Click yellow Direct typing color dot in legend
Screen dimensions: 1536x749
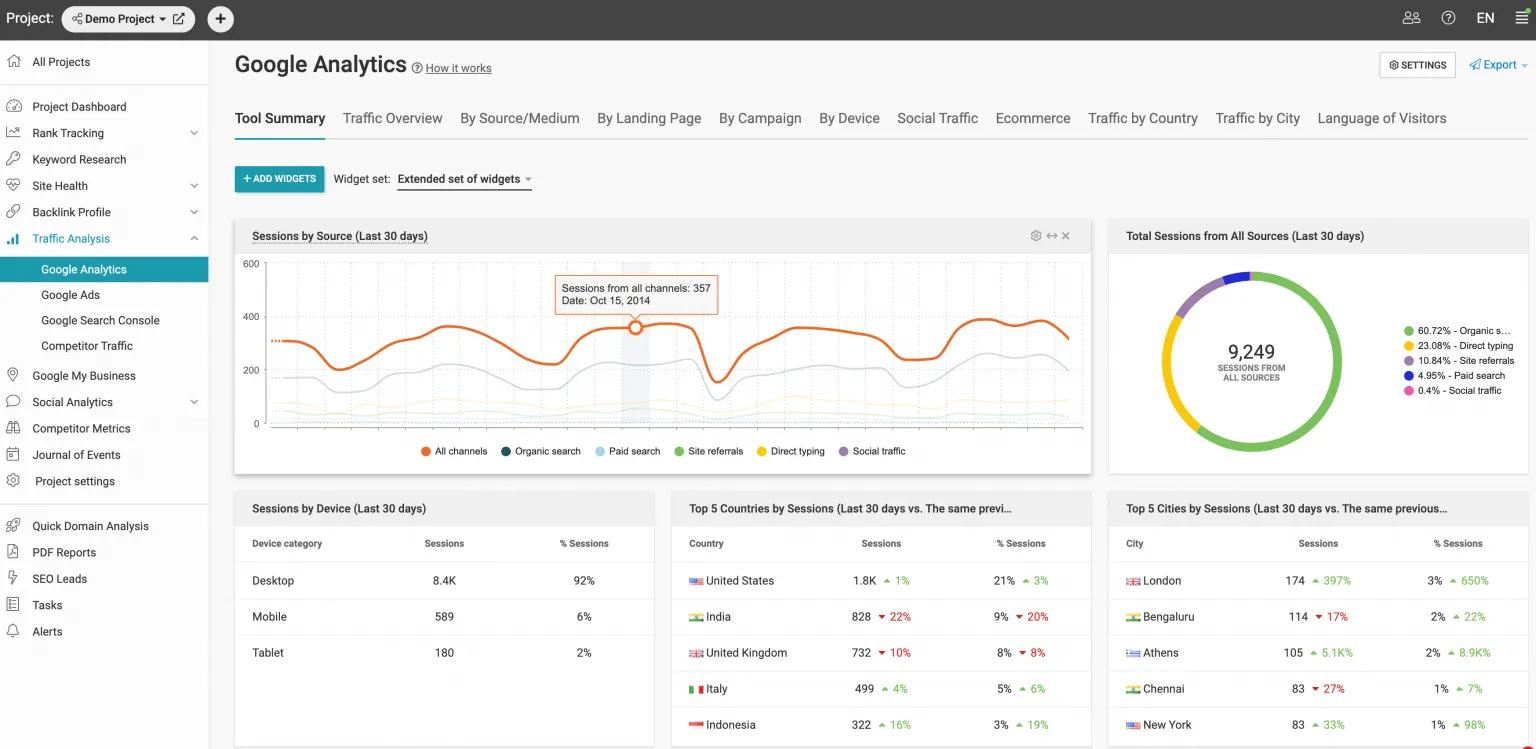click(x=1409, y=346)
